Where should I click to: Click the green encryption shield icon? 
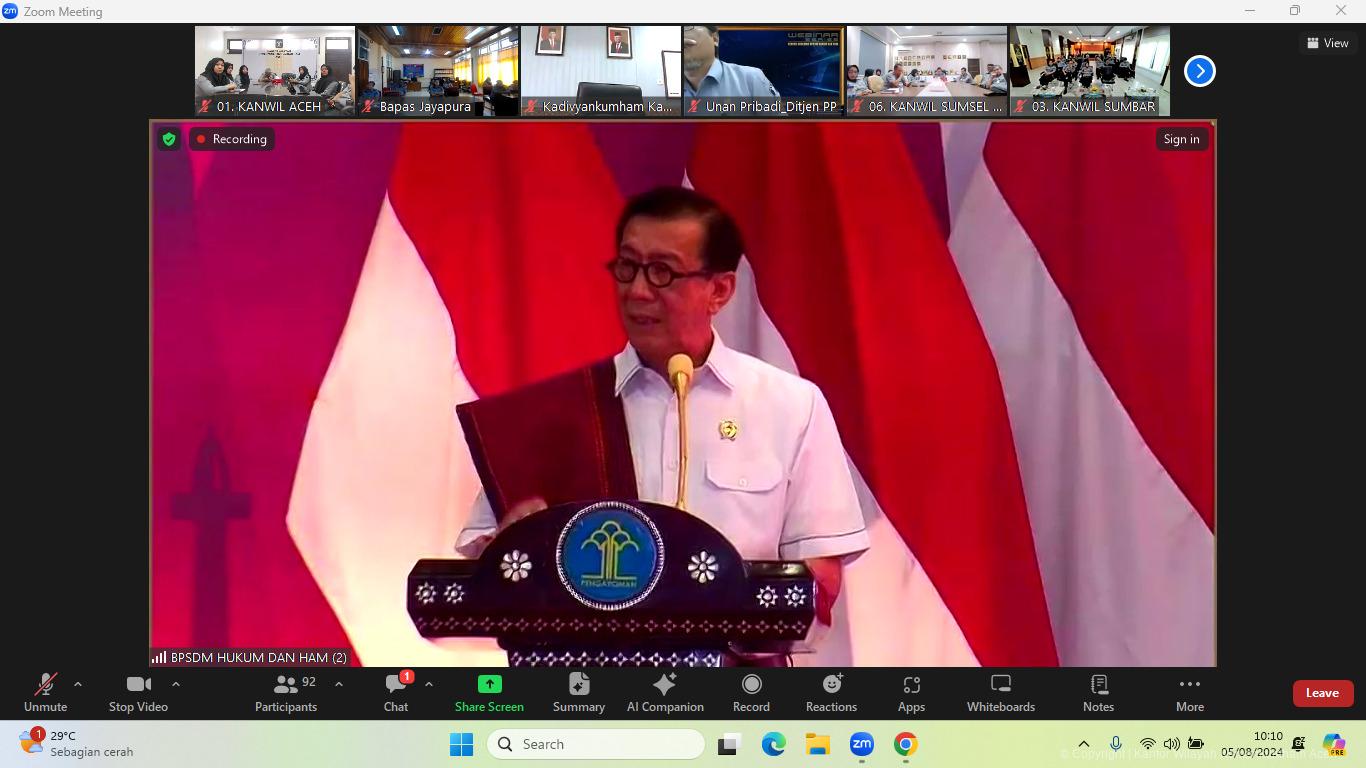169,139
